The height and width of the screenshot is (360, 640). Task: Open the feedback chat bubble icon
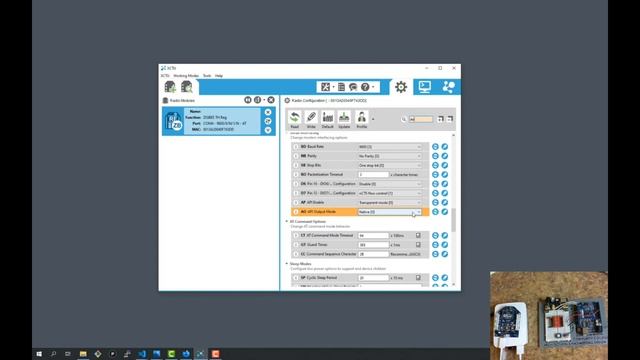click(353, 87)
